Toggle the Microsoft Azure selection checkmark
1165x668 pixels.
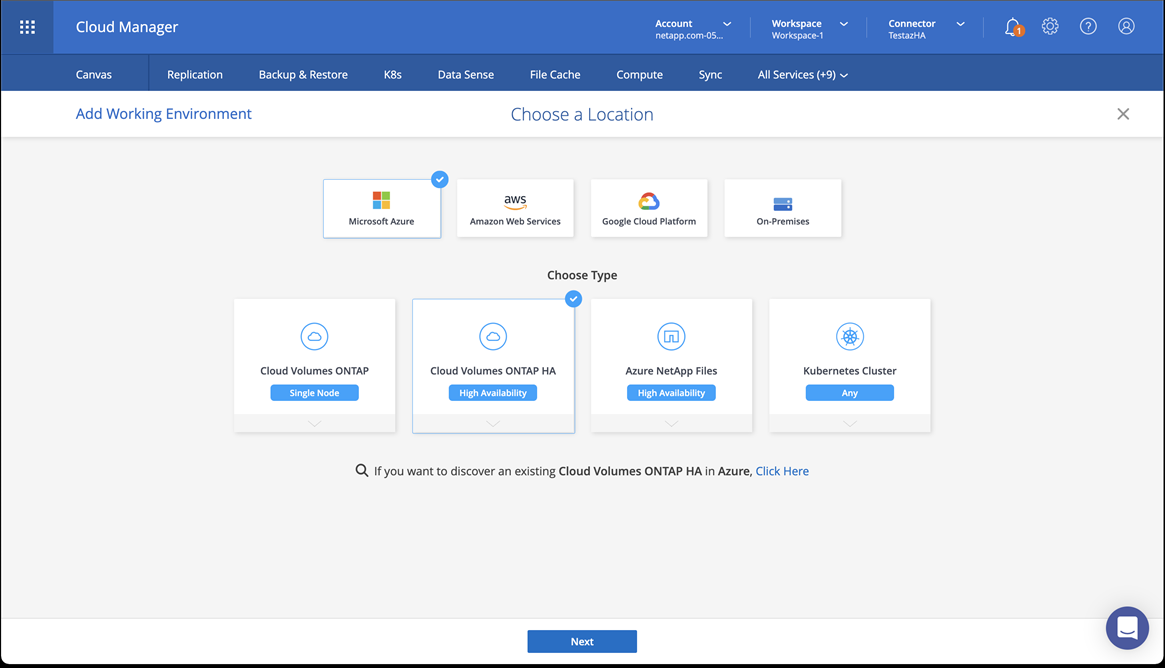click(x=440, y=179)
